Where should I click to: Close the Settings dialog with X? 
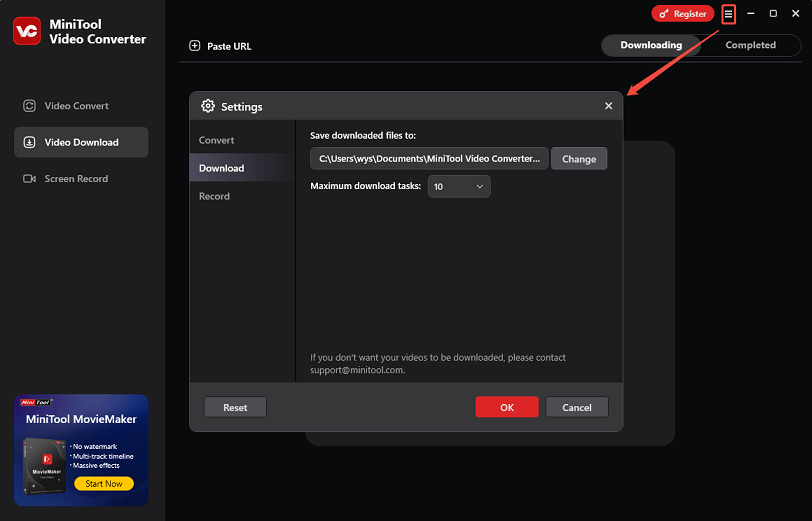point(608,106)
